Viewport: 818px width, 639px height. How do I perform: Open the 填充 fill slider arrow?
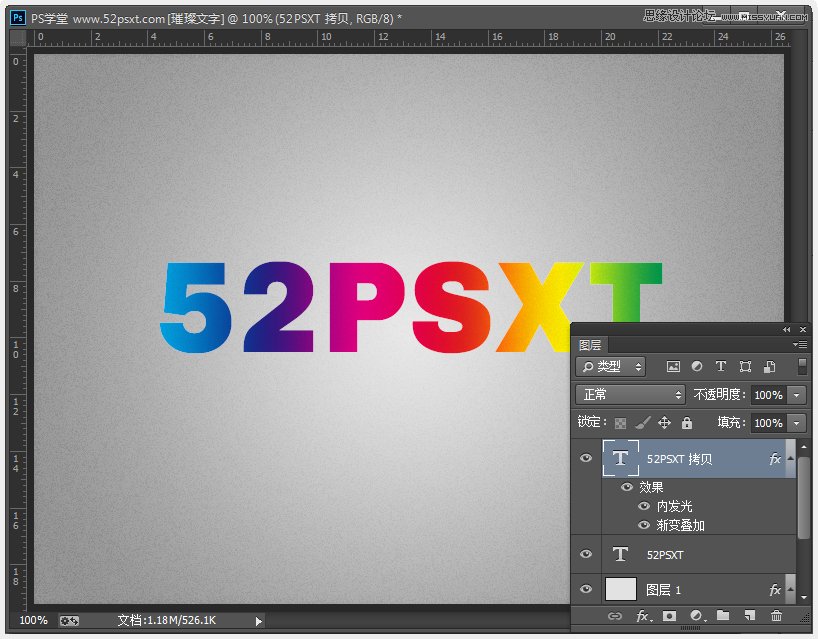[x=797, y=423]
